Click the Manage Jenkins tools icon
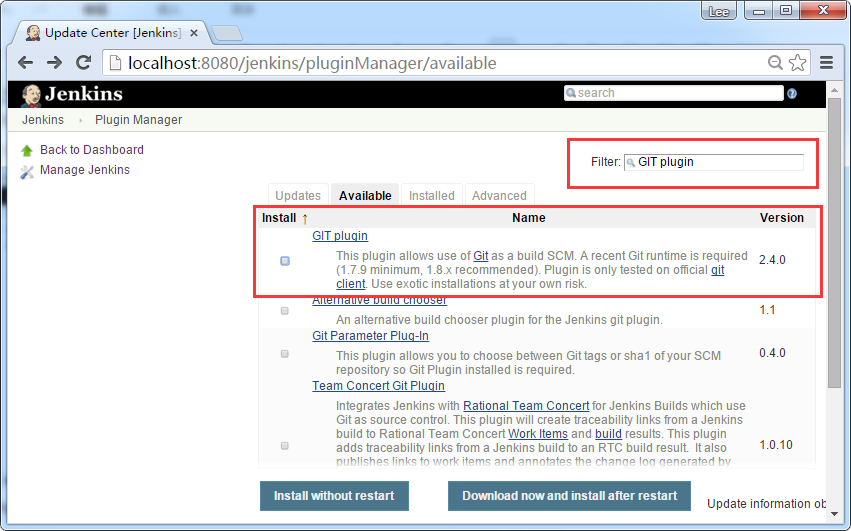This screenshot has height=531, width=851. click(x=27, y=171)
